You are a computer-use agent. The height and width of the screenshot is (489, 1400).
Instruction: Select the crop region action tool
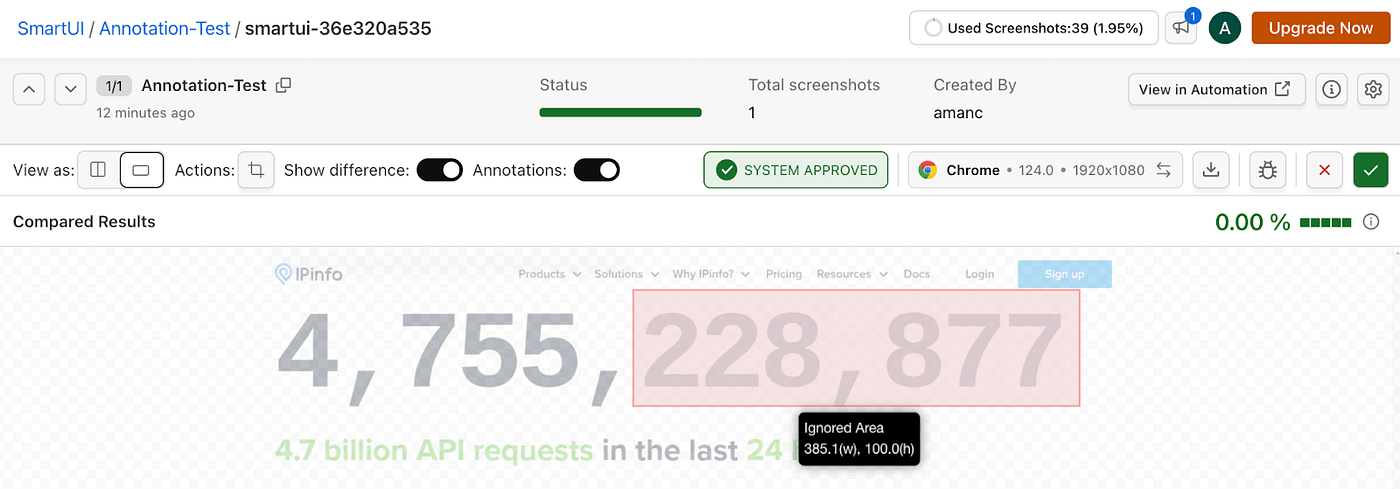pos(256,170)
